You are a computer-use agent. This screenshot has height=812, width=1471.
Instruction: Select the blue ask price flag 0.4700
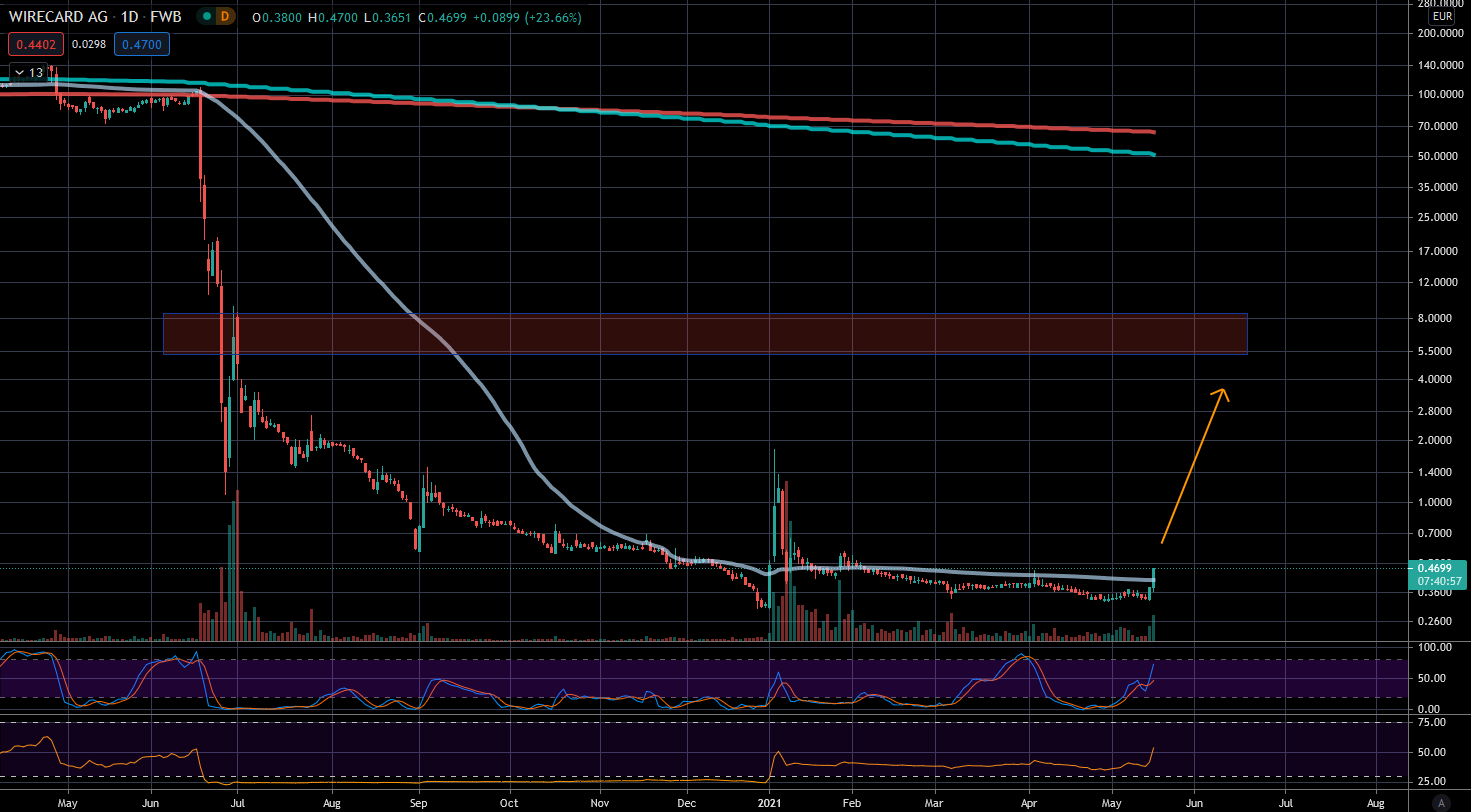pyautogui.click(x=141, y=44)
